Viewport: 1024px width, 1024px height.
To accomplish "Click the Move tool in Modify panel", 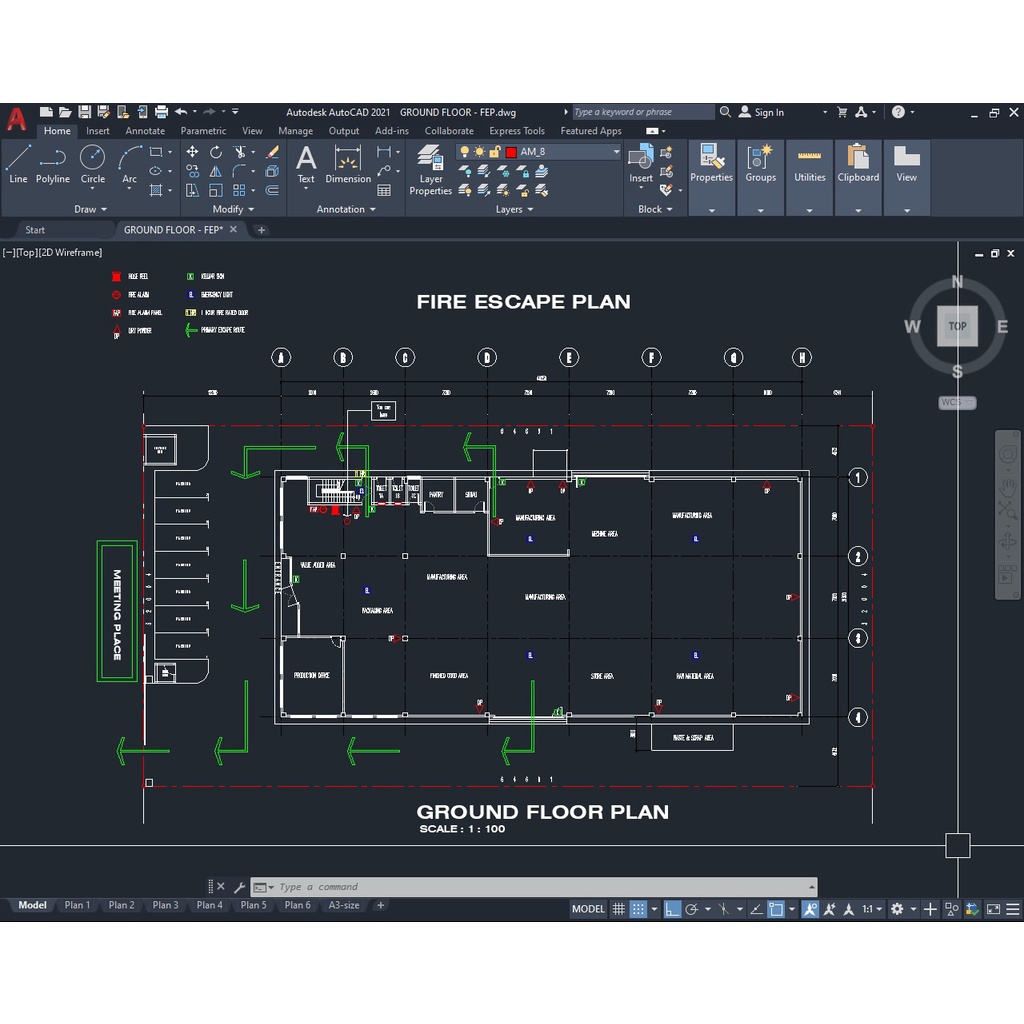I will click(x=191, y=152).
